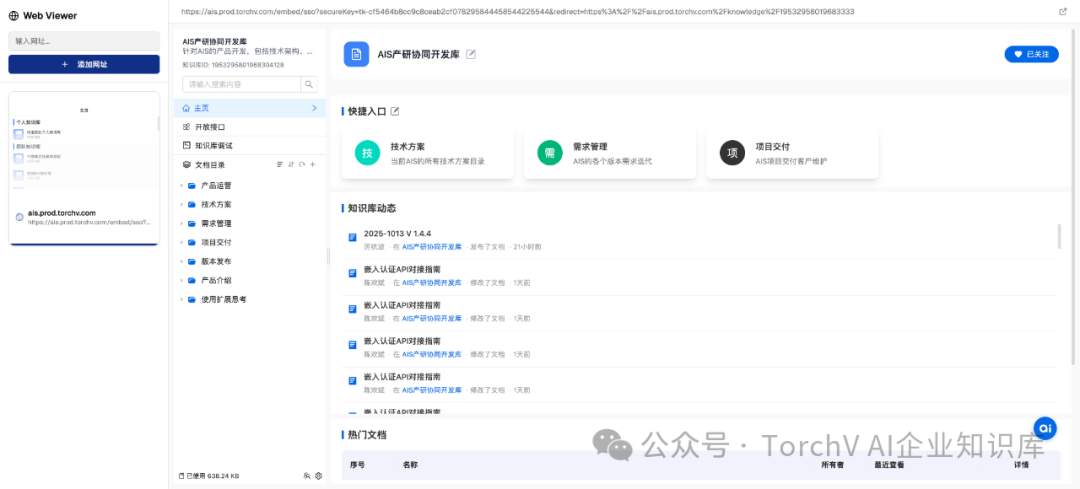Expand the 项目交付 folder arrow
The width and height of the screenshot is (1080, 489).
click(181, 242)
